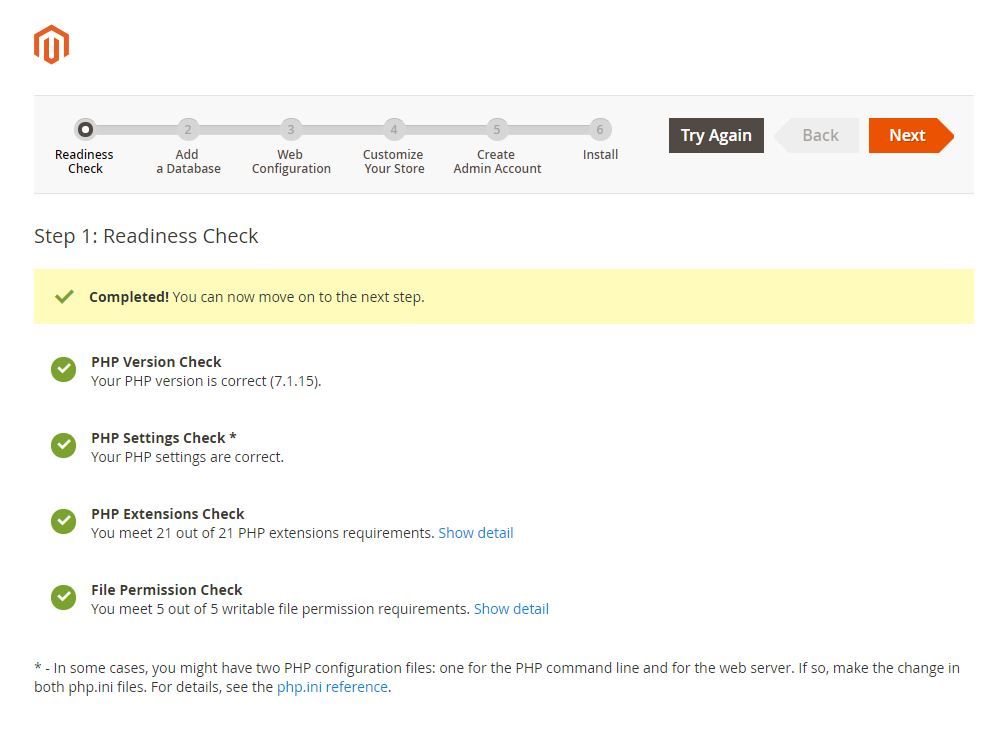Go to the Next step
The image size is (993, 735).
pyautogui.click(x=908, y=135)
